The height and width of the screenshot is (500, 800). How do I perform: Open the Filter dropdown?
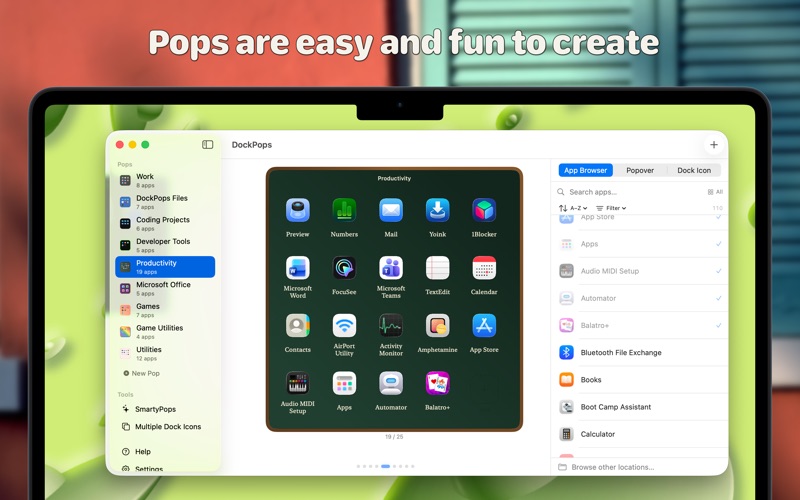click(611, 208)
